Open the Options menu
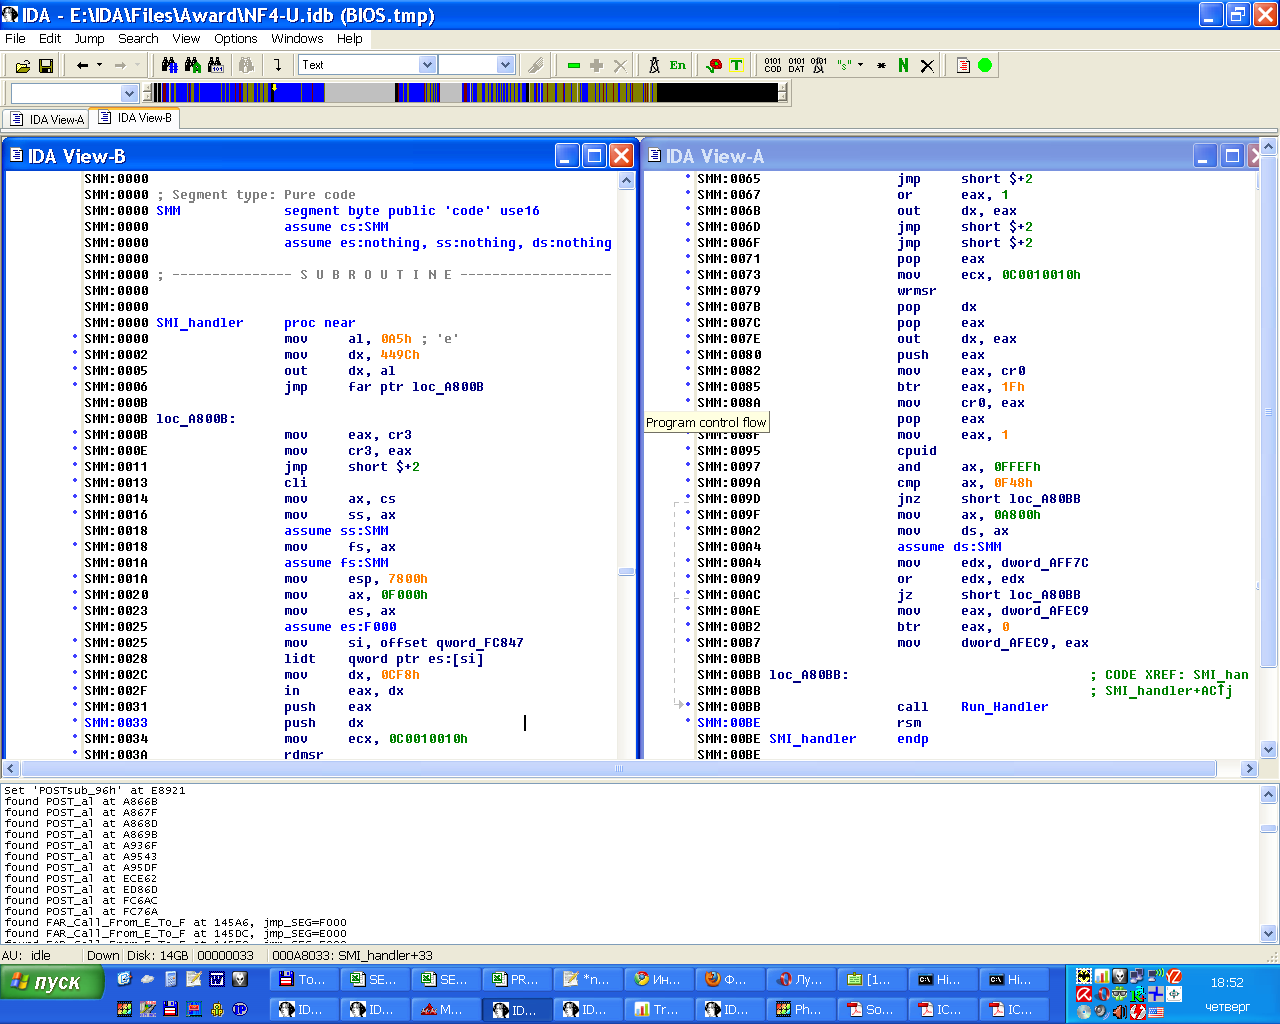Screen dimensions: 1280x1024 [x=236, y=39]
